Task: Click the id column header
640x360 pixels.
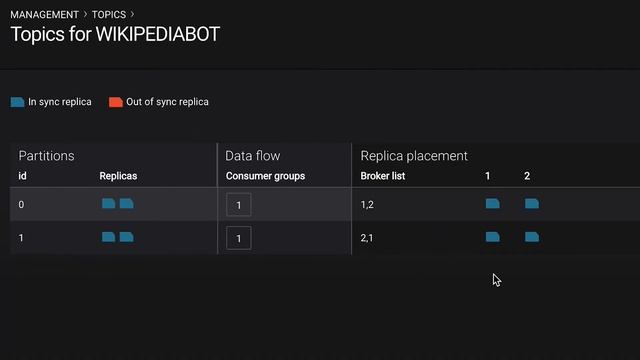Action: (22, 176)
